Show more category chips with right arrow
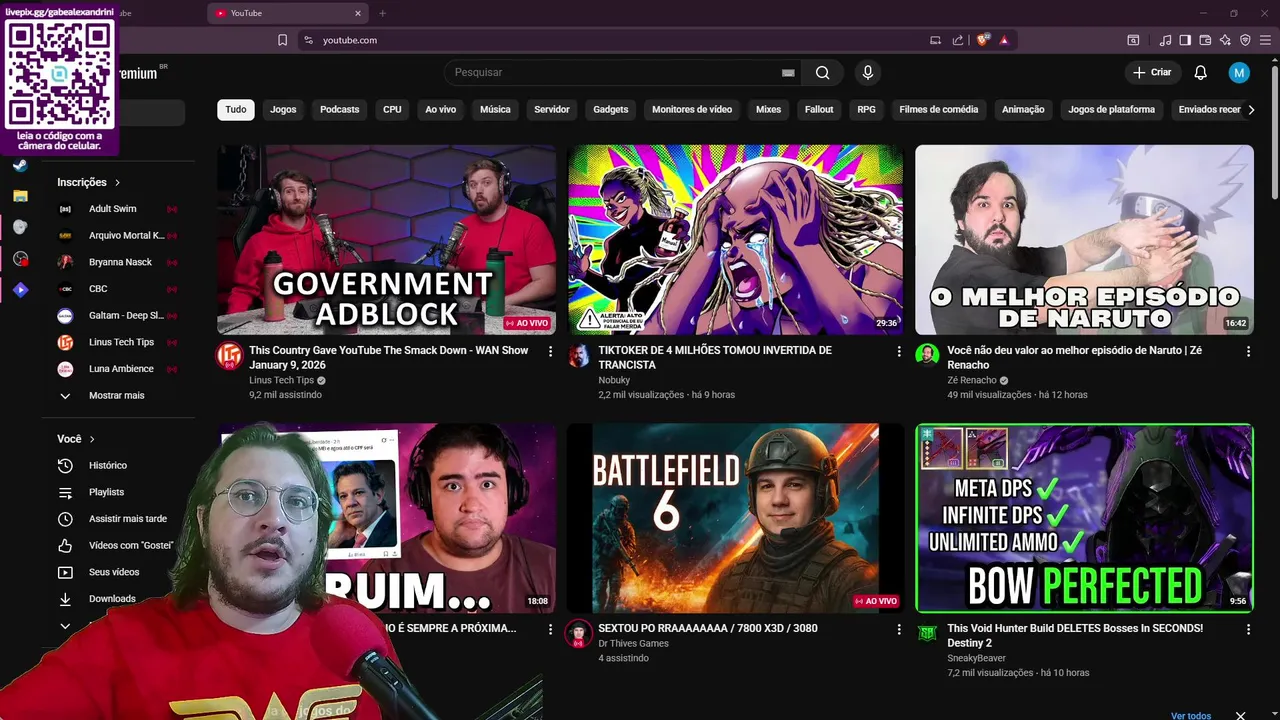The width and height of the screenshot is (1280, 720). (x=1250, y=110)
